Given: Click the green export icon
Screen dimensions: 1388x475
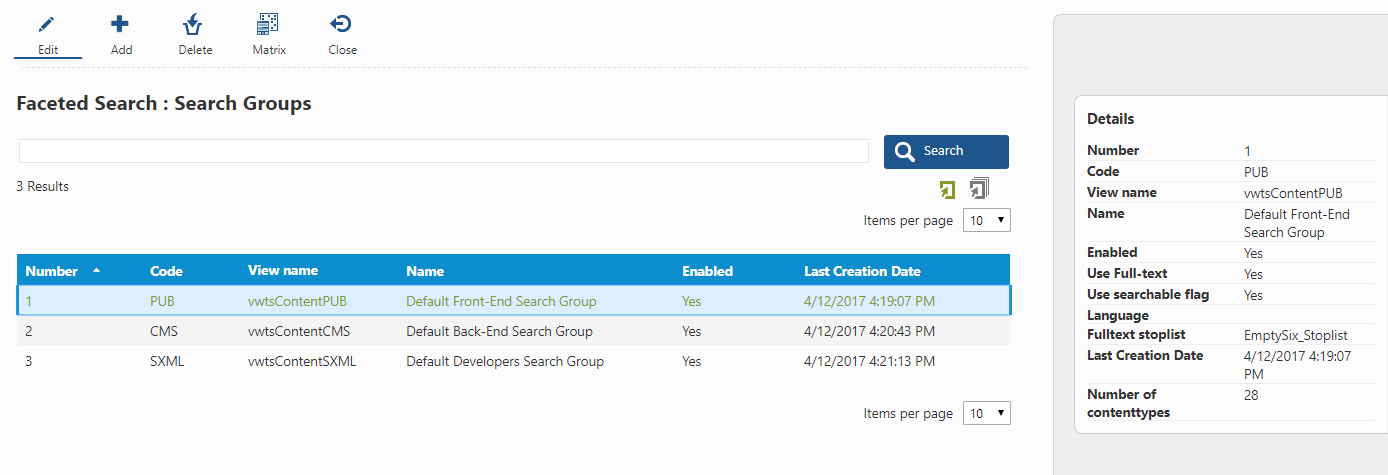Looking at the screenshot, I should coord(948,189).
